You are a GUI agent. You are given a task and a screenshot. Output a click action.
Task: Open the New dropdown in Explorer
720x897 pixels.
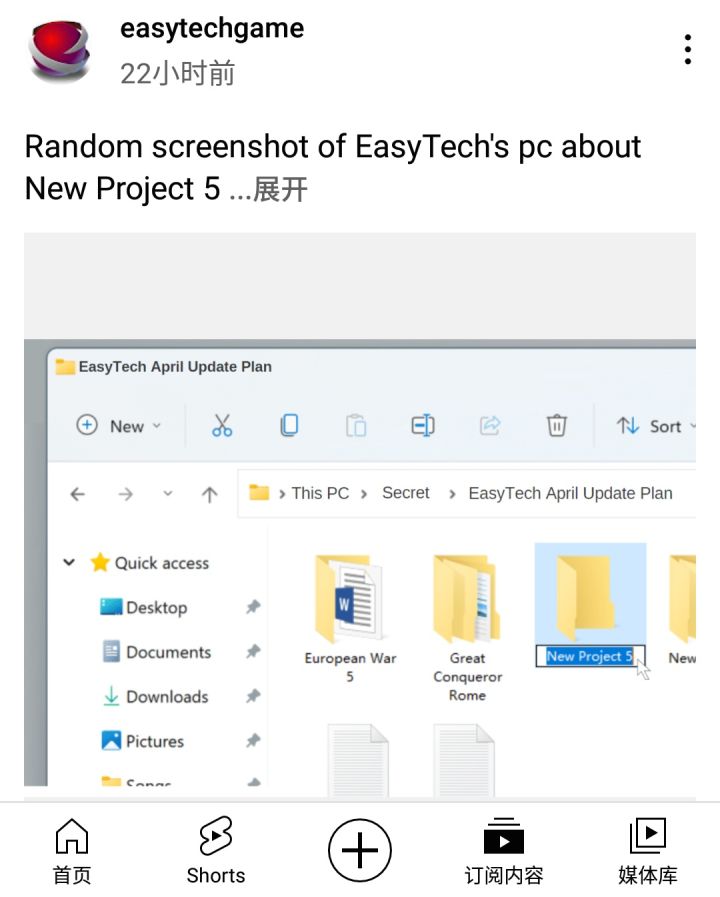coord(119,426)
